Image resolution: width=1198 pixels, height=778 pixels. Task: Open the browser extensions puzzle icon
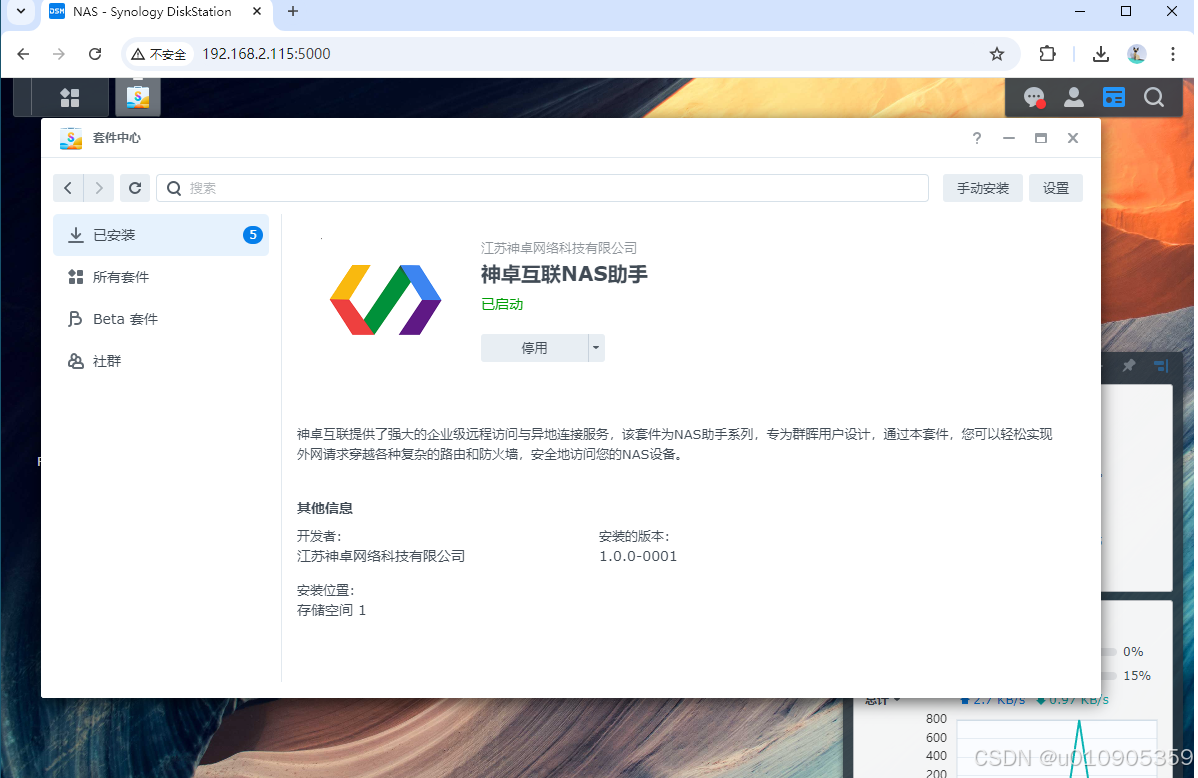tap(1047, 53)
